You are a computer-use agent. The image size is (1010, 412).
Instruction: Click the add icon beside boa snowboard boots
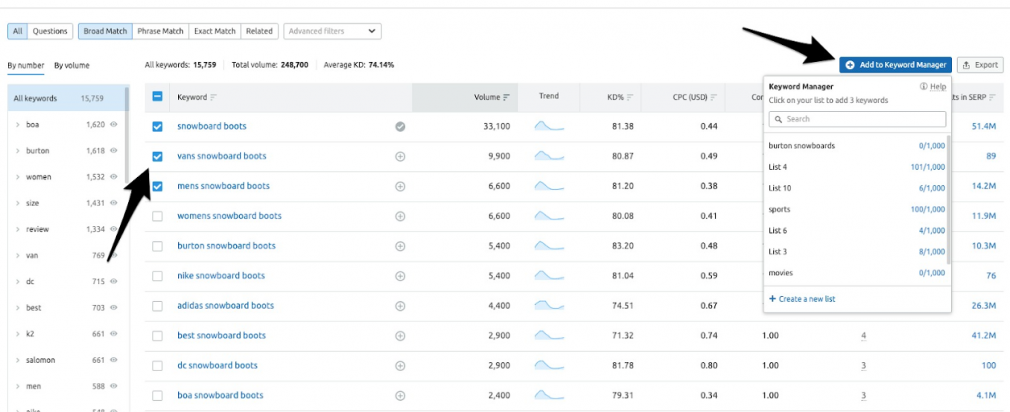(400, 395)
